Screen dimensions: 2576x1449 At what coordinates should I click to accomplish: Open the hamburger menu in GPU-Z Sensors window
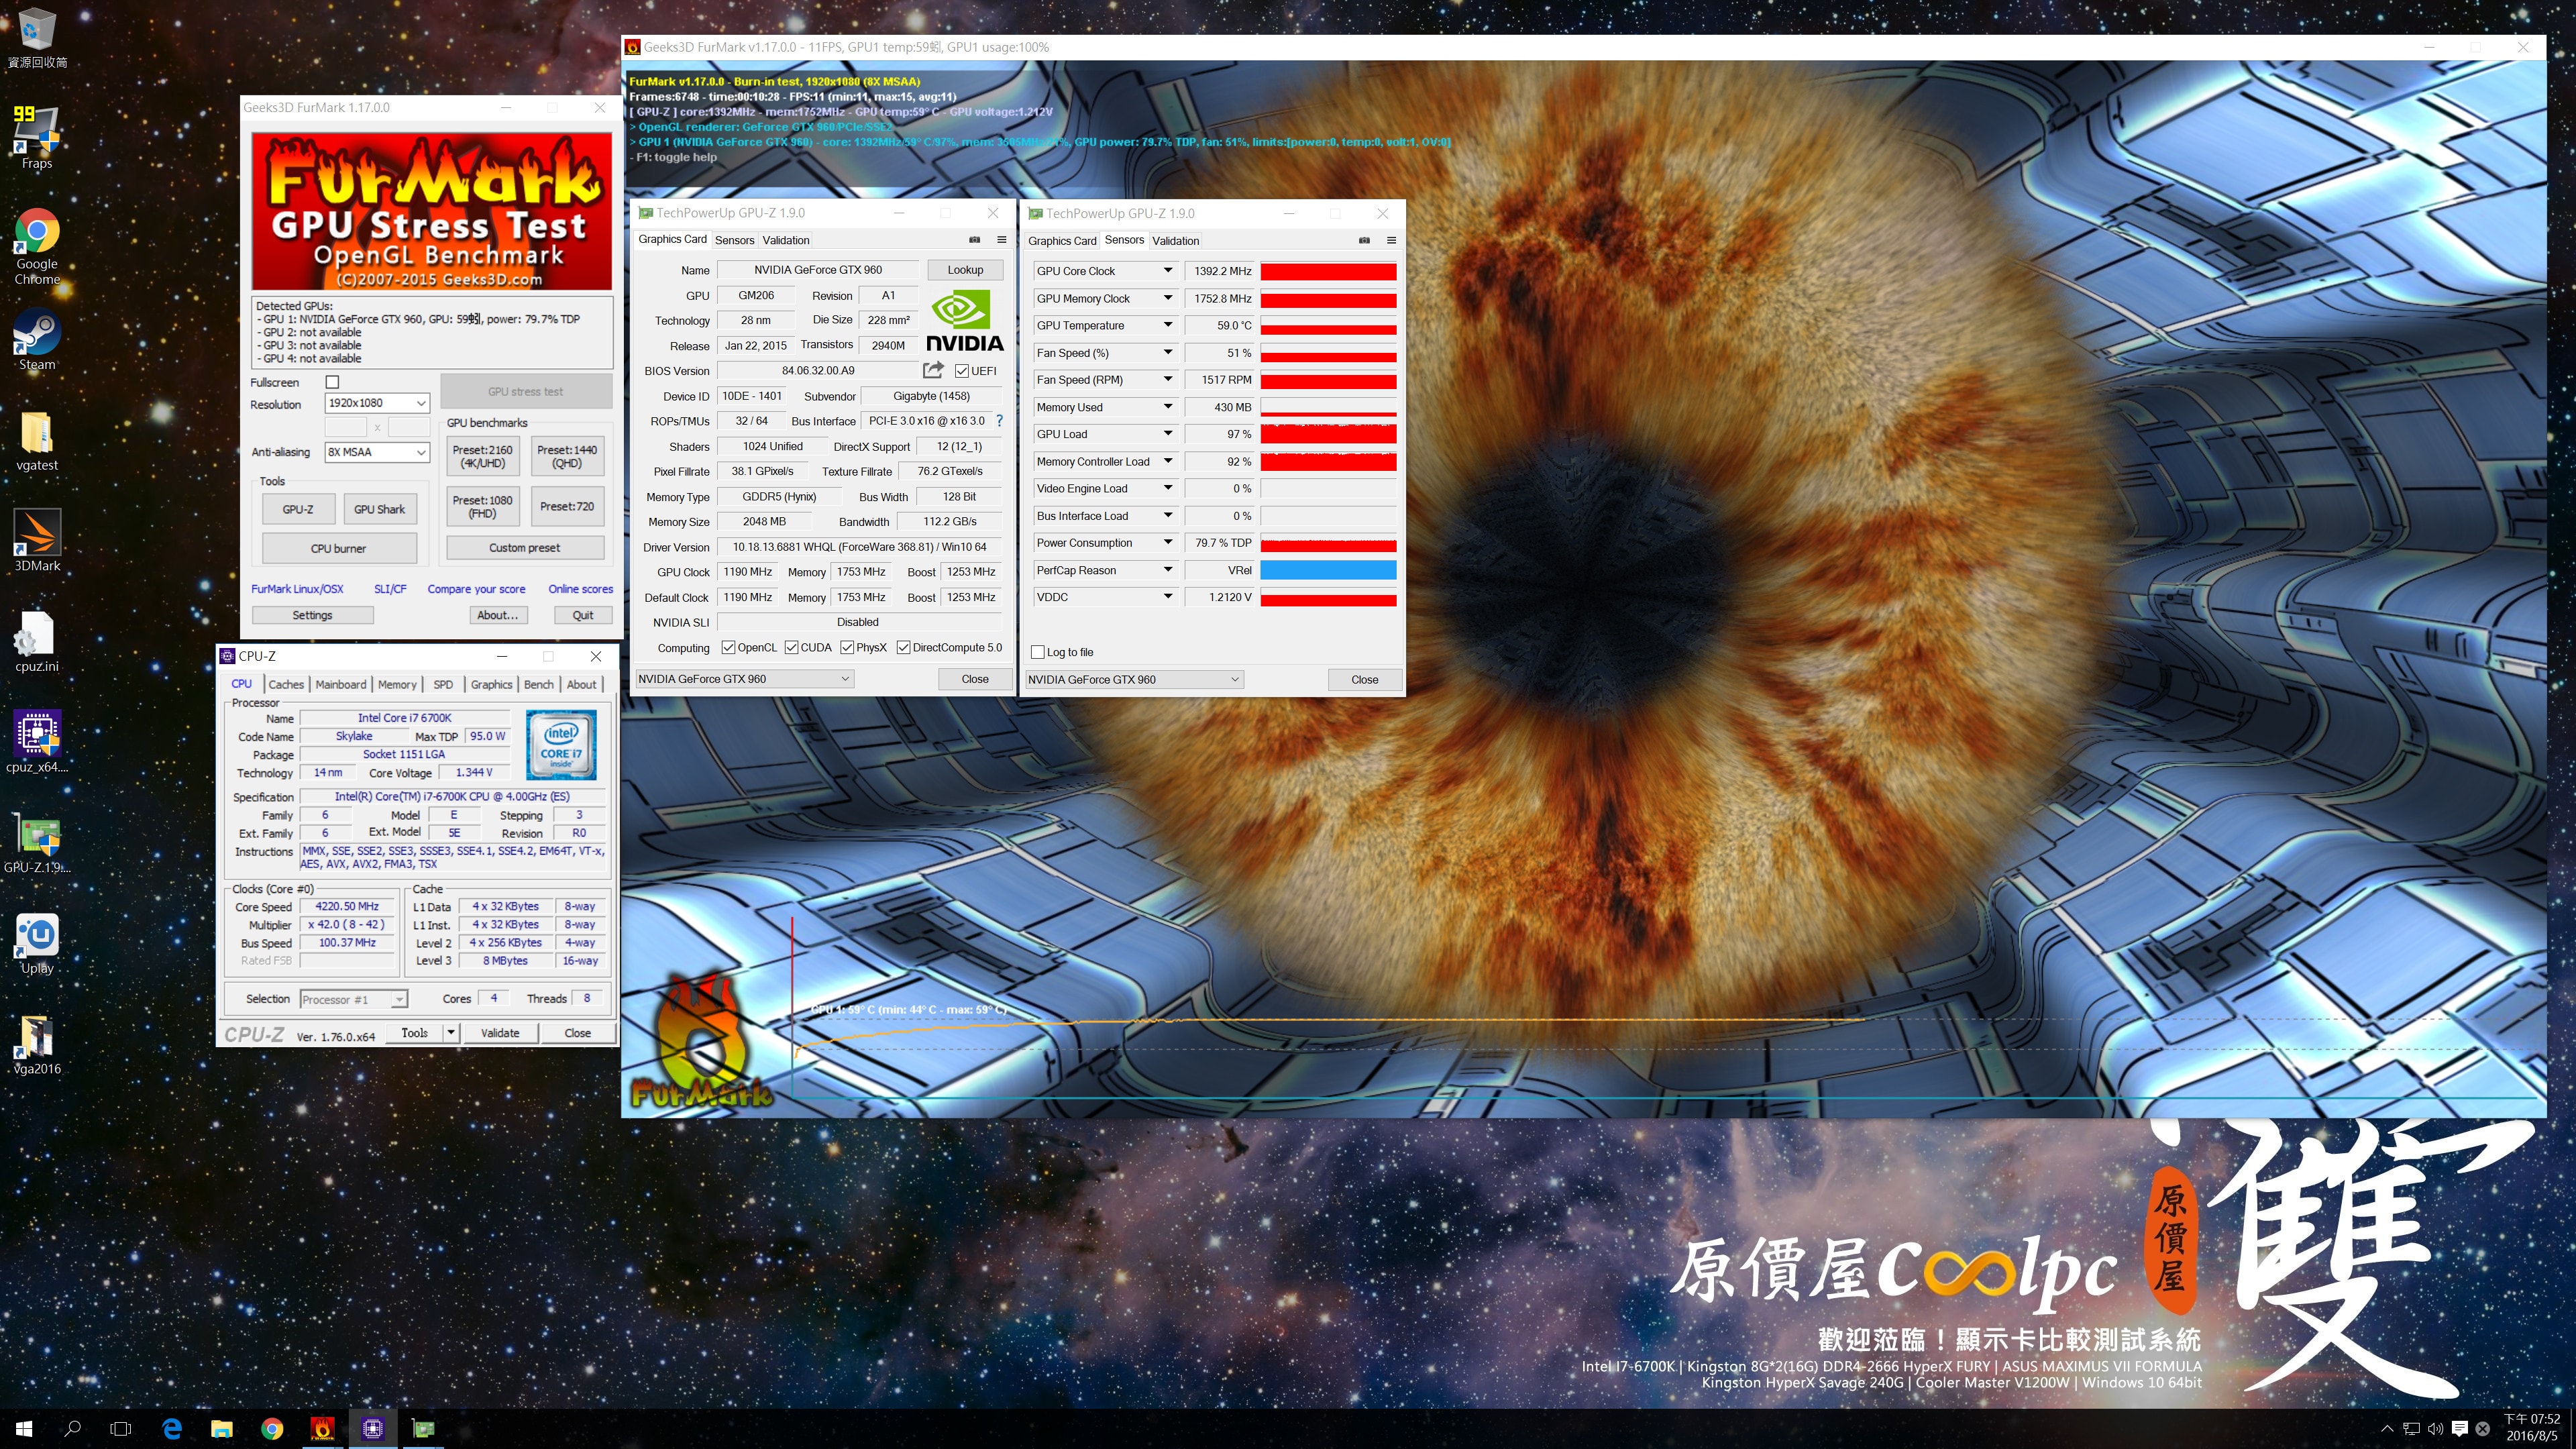pos(1391,240)
